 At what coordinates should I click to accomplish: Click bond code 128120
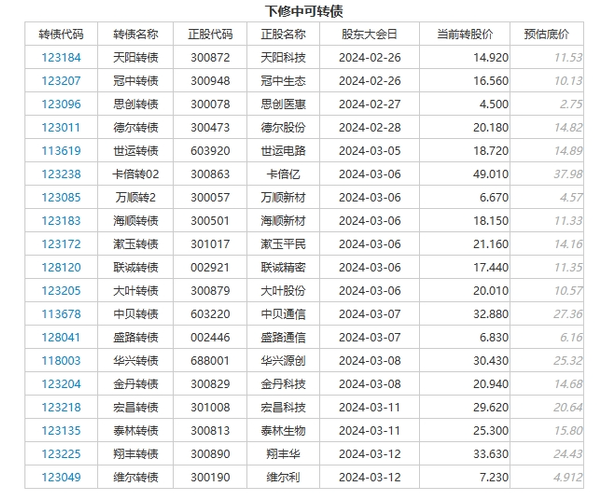(x=61, y=267)
